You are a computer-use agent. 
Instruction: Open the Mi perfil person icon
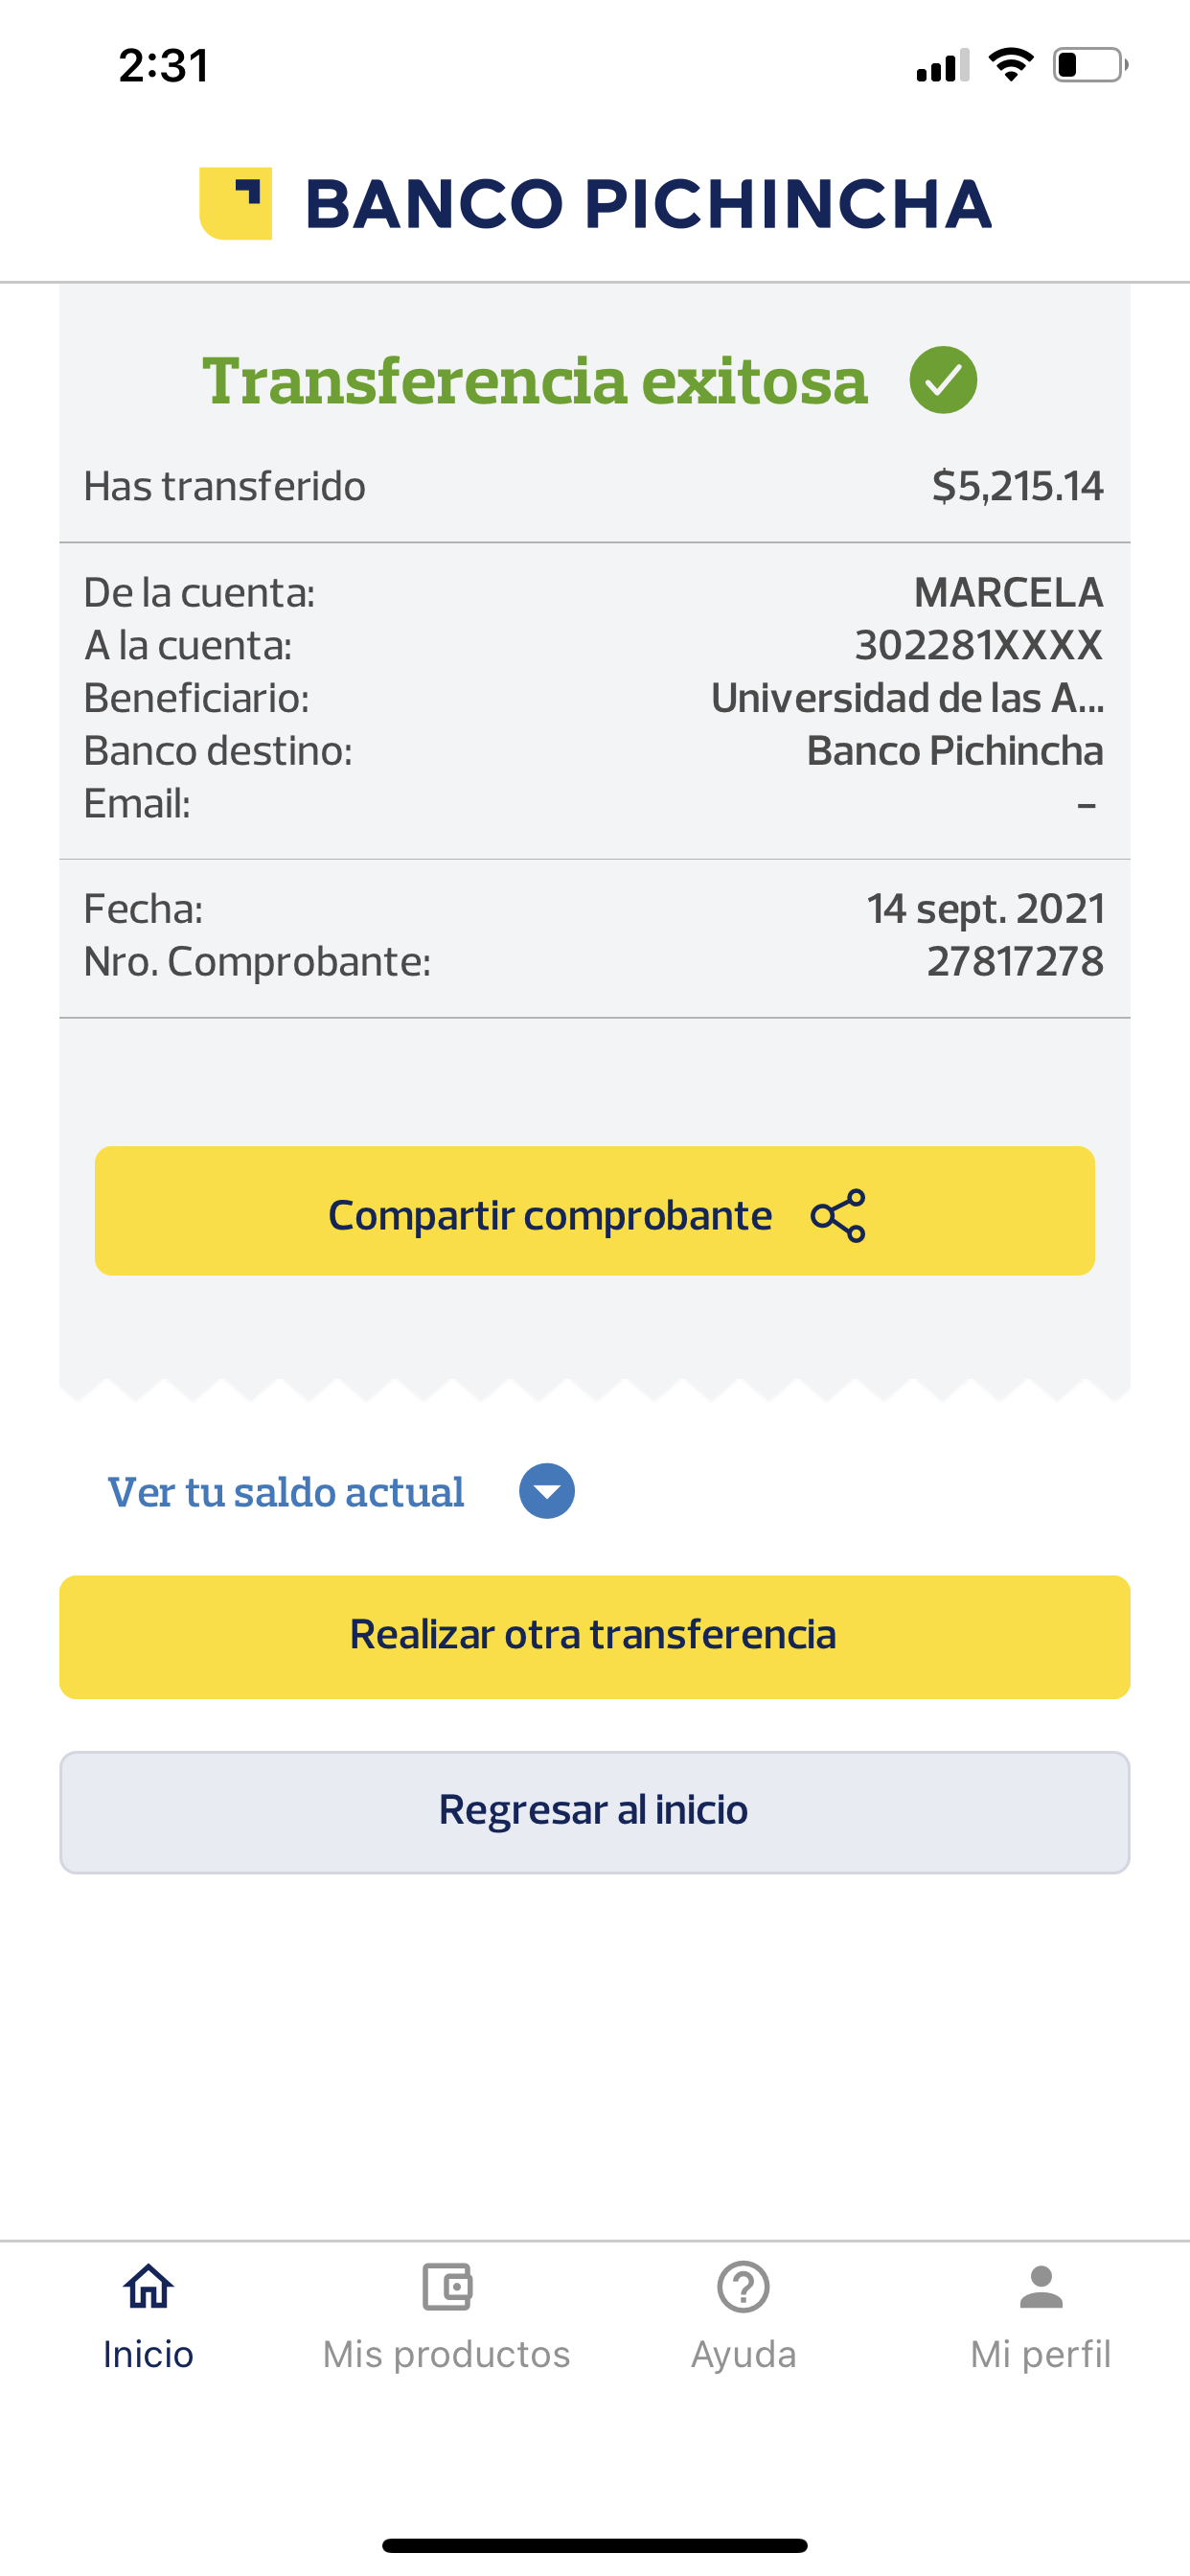1041,2287
